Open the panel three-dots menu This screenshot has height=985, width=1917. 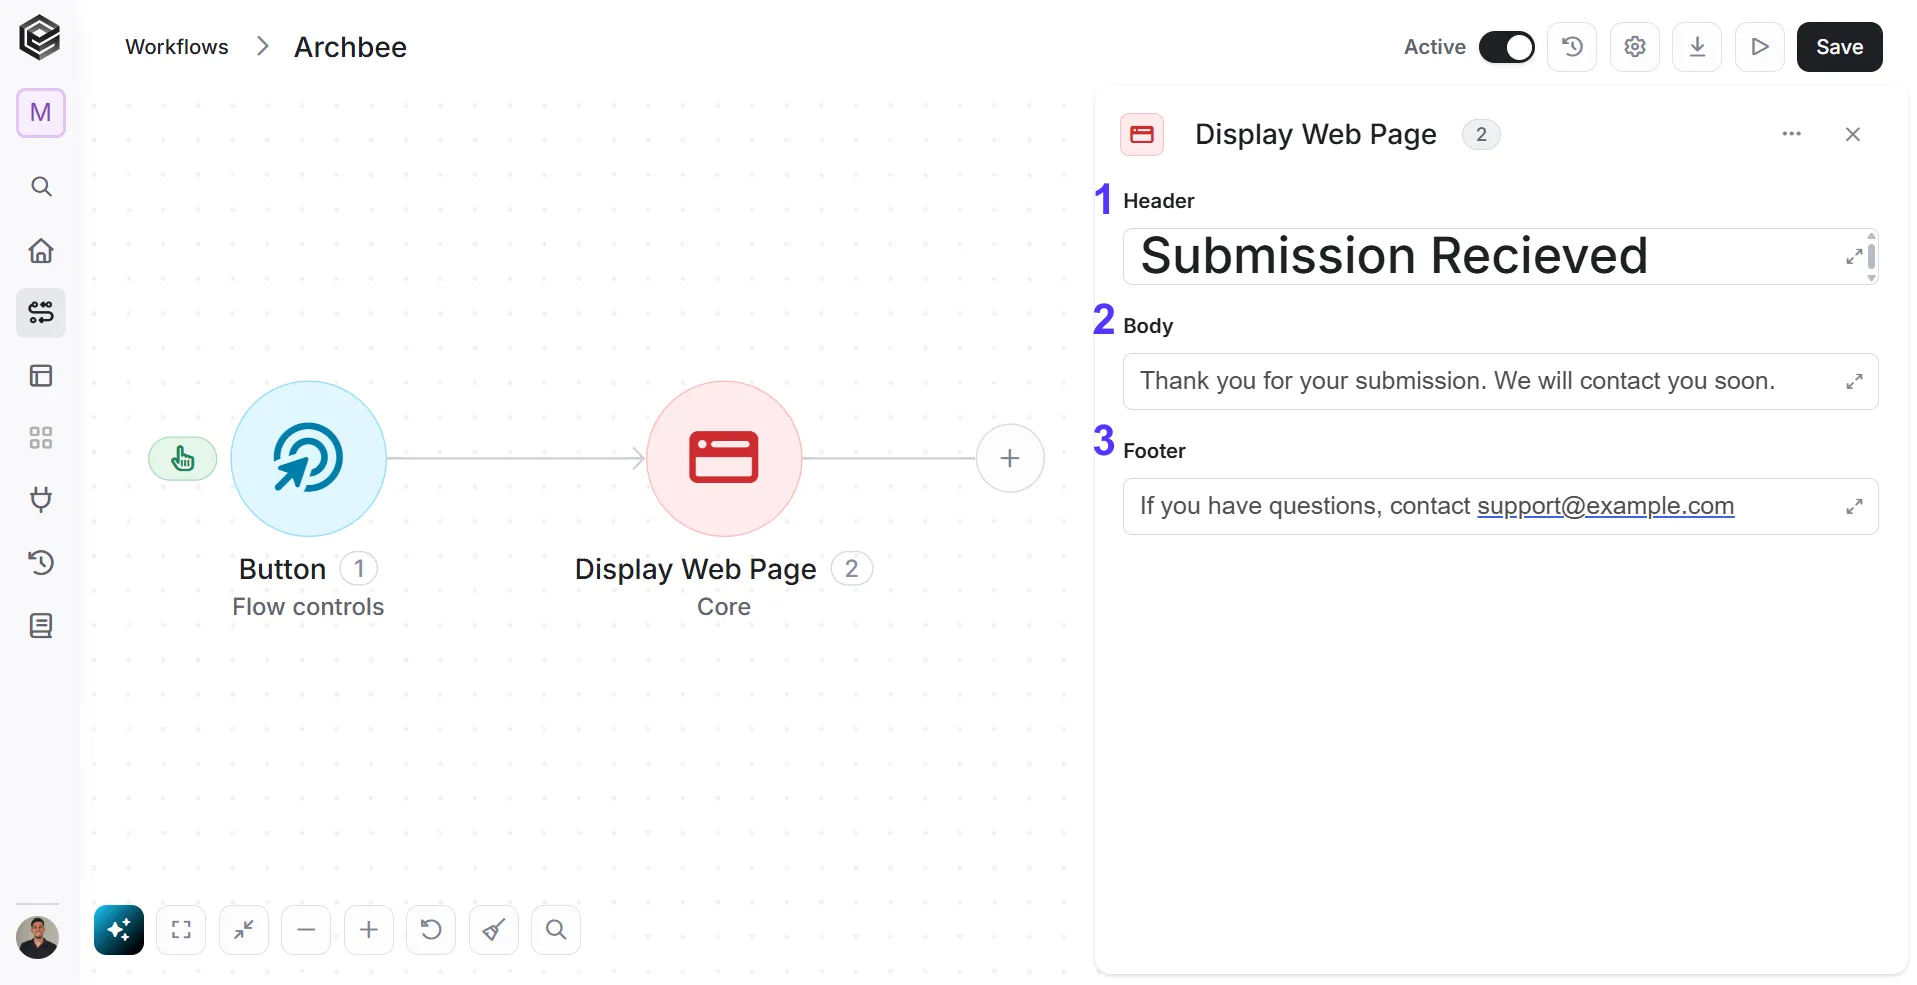pos(1791,134)
